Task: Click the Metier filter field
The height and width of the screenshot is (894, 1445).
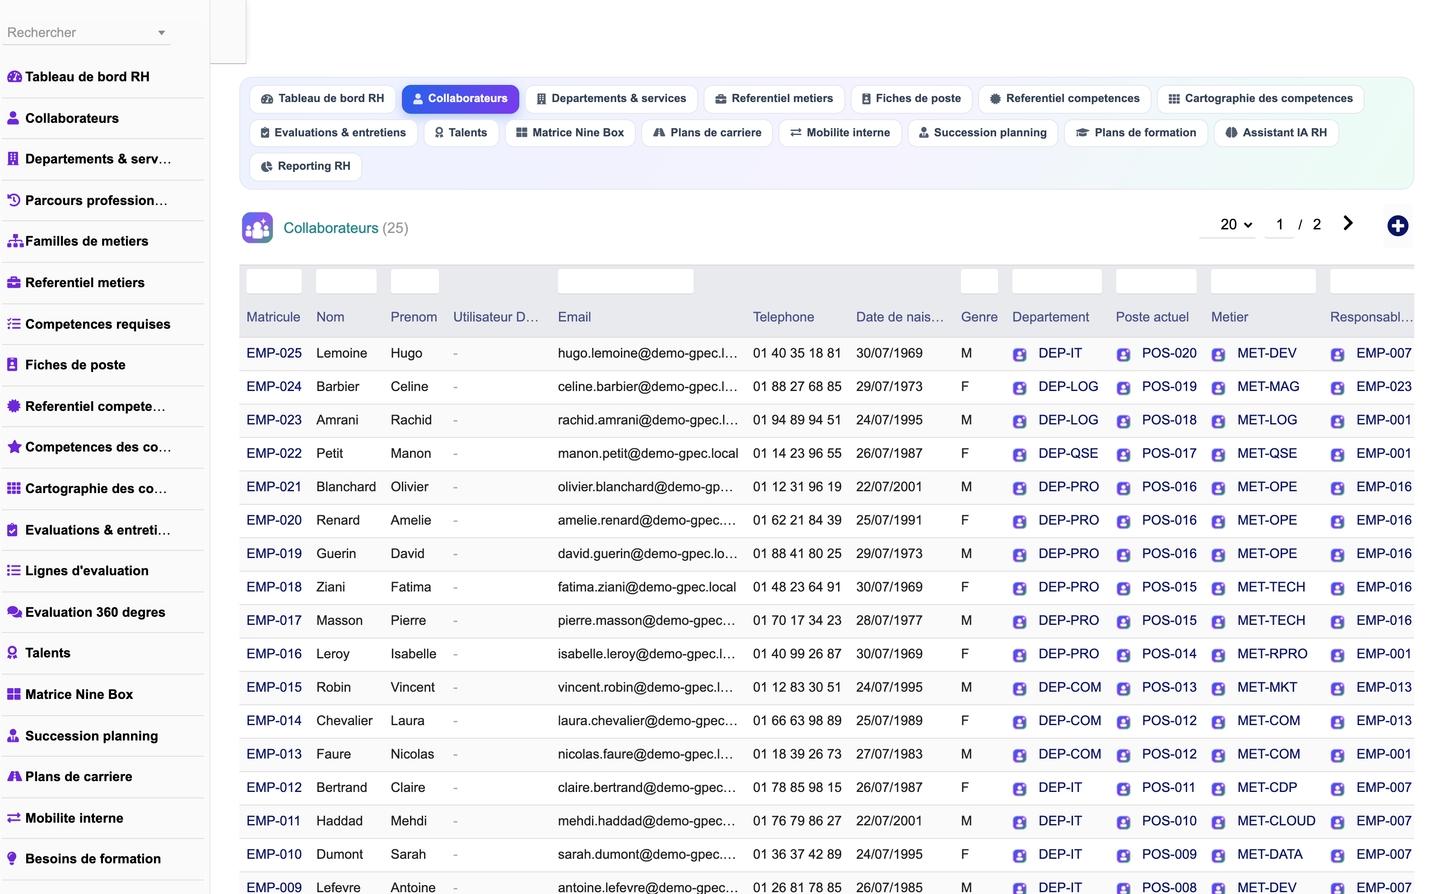Action: pyautogui.click(x=1263, y=281)
